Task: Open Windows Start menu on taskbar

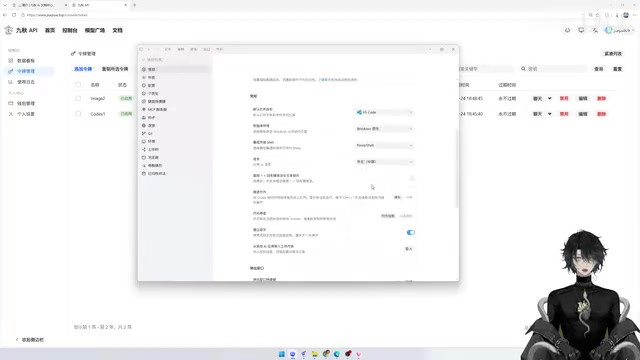Action: click(282, 354)
